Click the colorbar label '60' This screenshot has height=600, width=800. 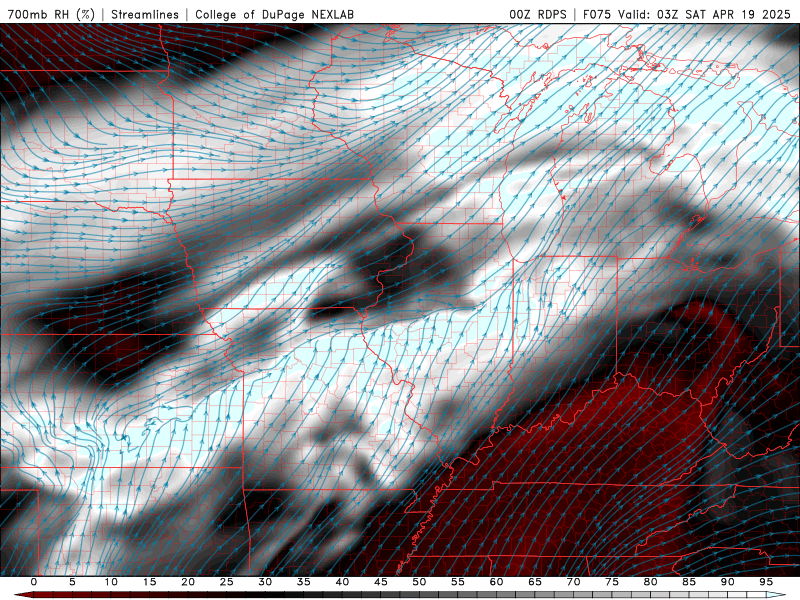(x=496, y=582)
